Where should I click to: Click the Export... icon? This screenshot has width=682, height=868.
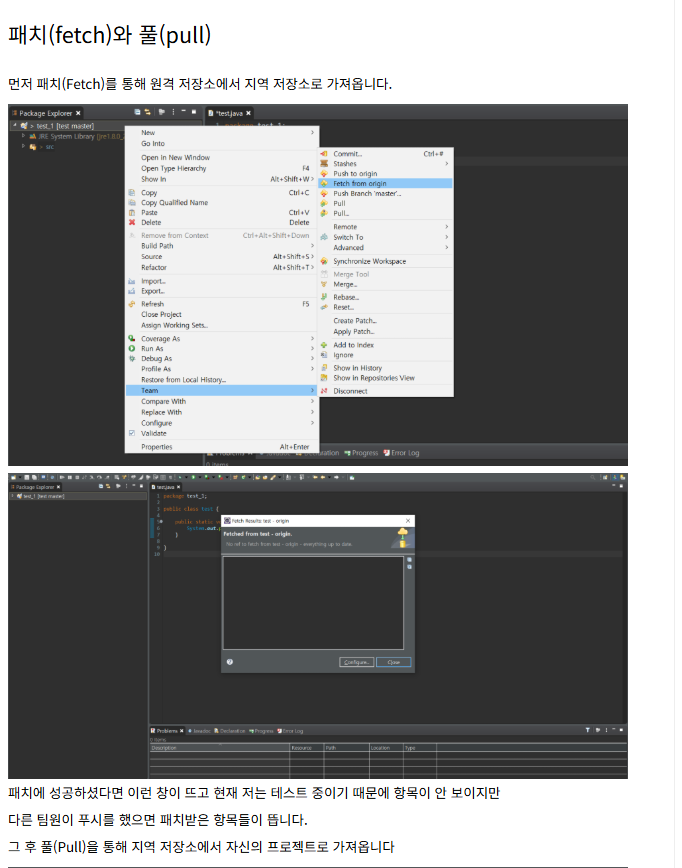click(x=132, y=291)
